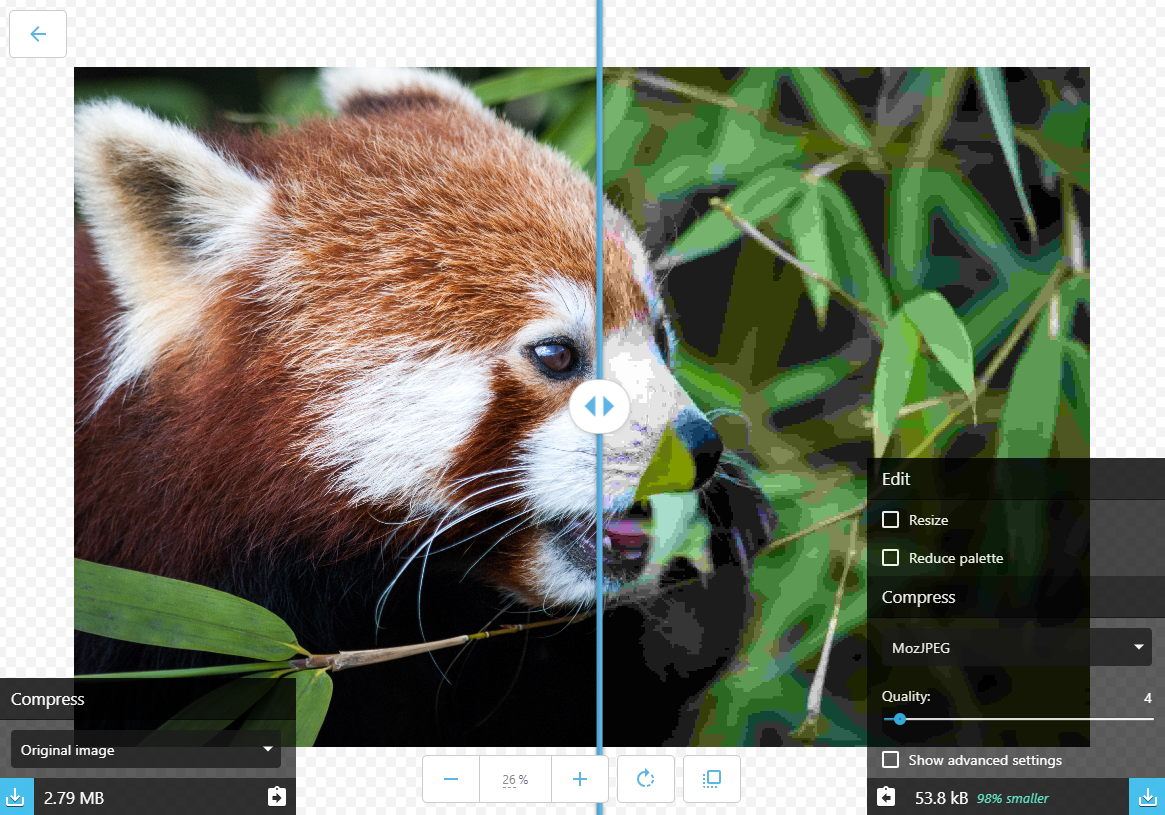Click the left-side Compress heading
Viewport: 1165px width, 815px height.
pos(48,699)
